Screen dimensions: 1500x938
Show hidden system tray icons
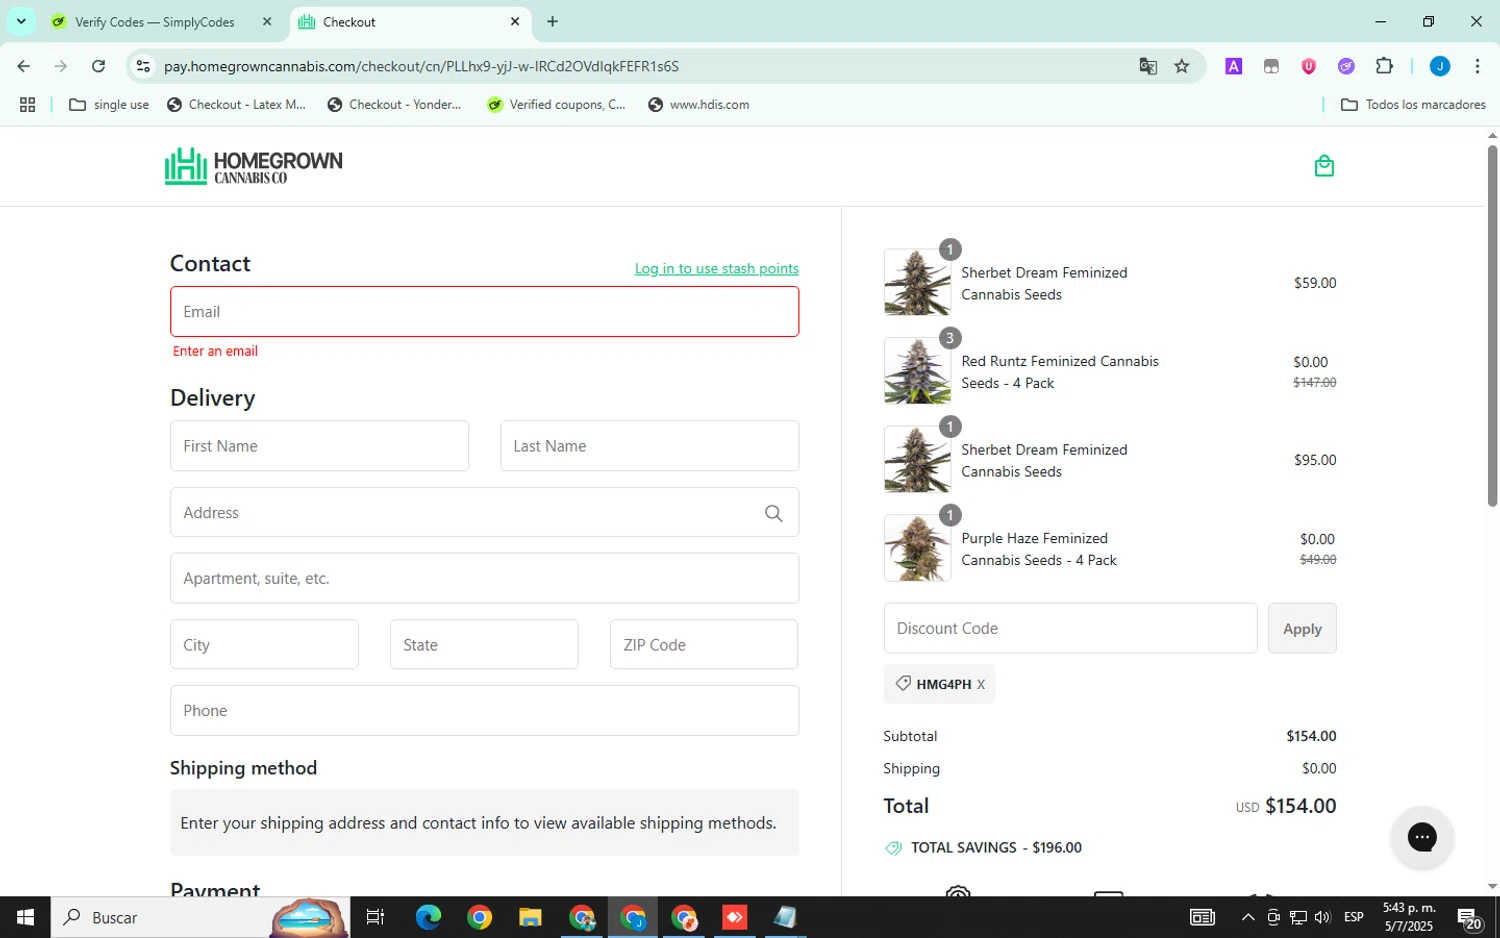1248,917
